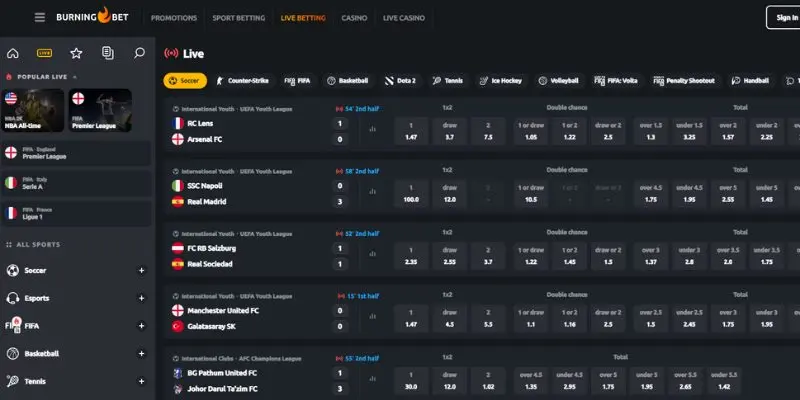The height and width of the screenshot is (400, 800).
Task: Open the Manchester United FC match
Action: pos(223,311)
